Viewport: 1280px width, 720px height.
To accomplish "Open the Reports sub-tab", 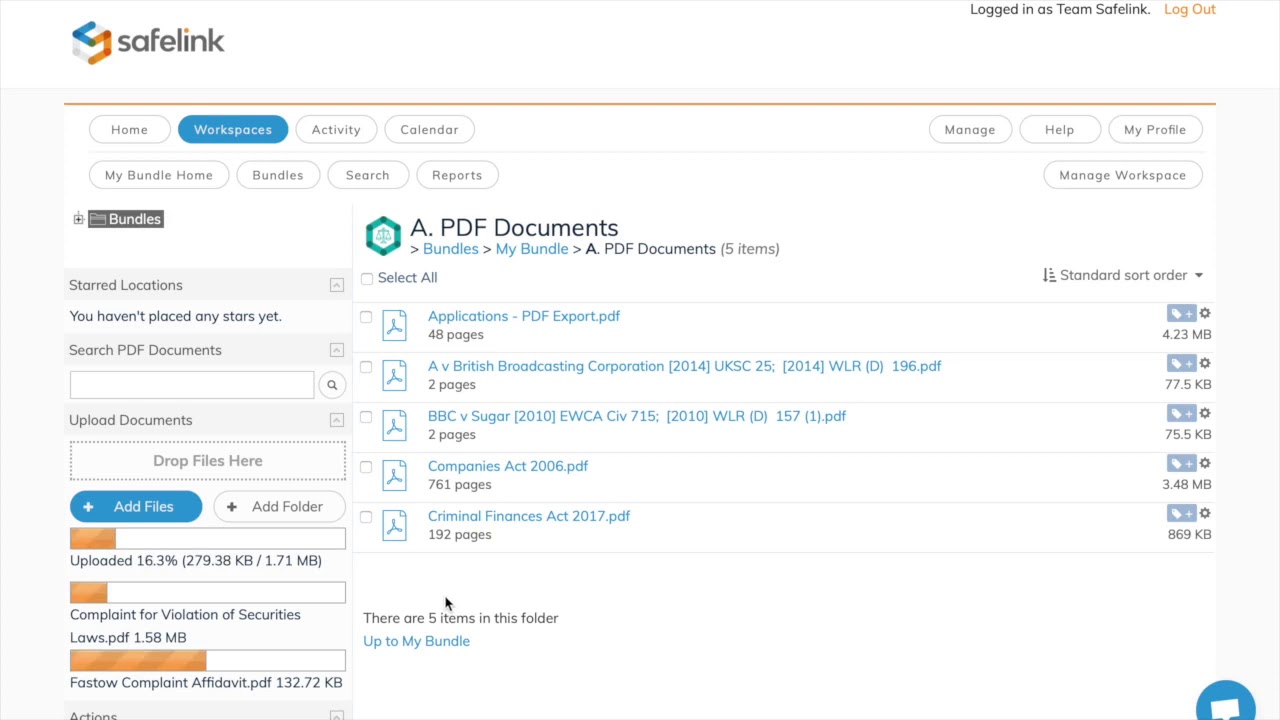I will (x=457, y=175).
